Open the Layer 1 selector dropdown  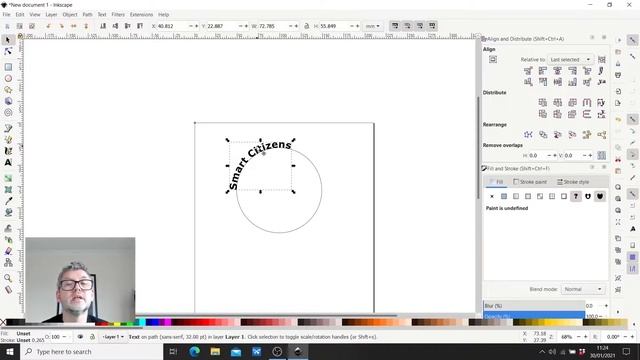point(113,337)
